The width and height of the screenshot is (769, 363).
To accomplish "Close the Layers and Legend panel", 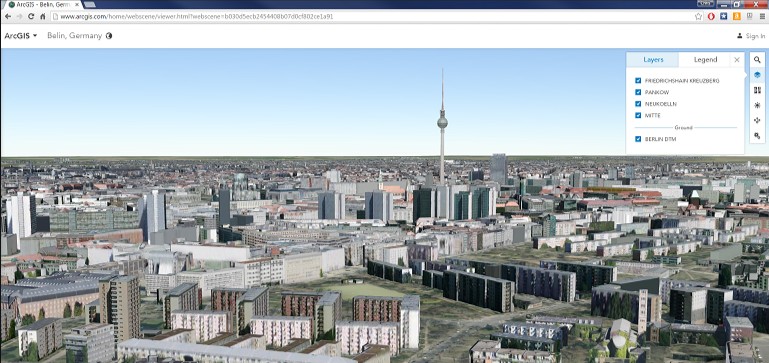I will point(737,60).
